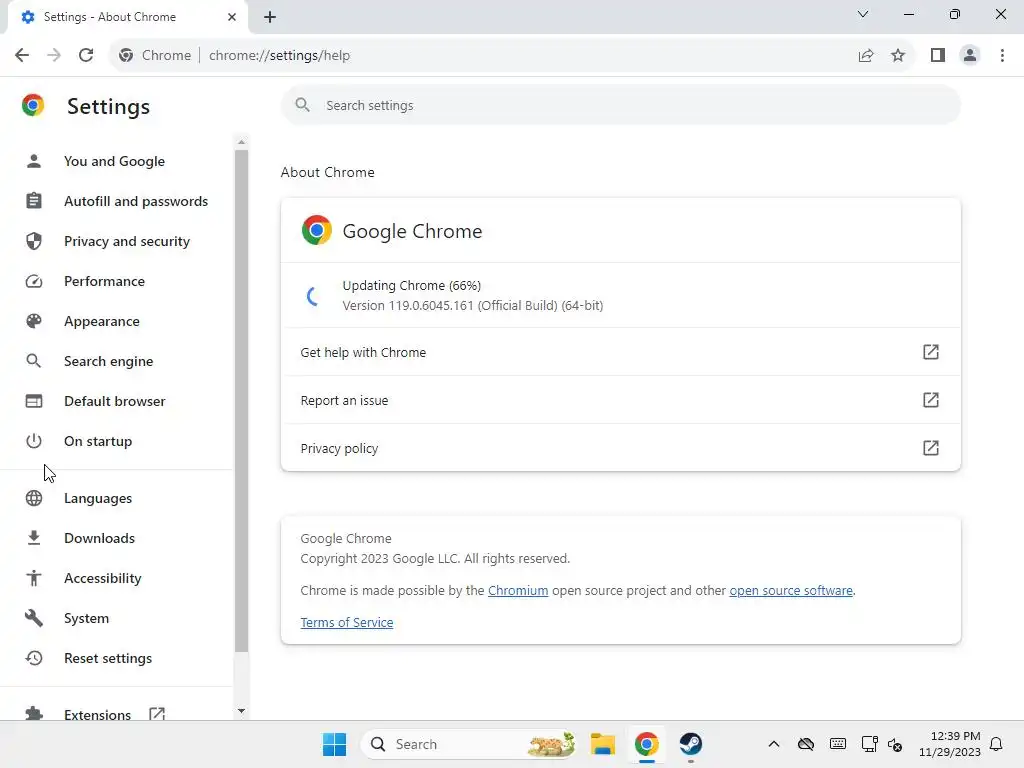Open the Privacy and security section

coord(127,241)
